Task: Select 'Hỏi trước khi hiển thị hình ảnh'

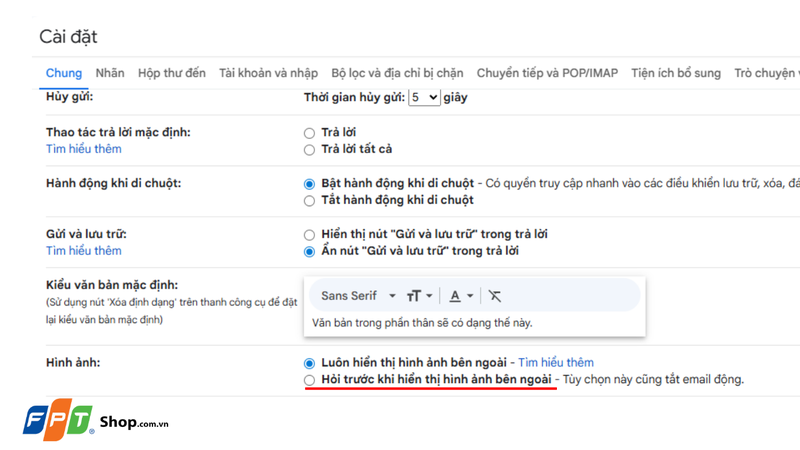Action: [309, 381]
